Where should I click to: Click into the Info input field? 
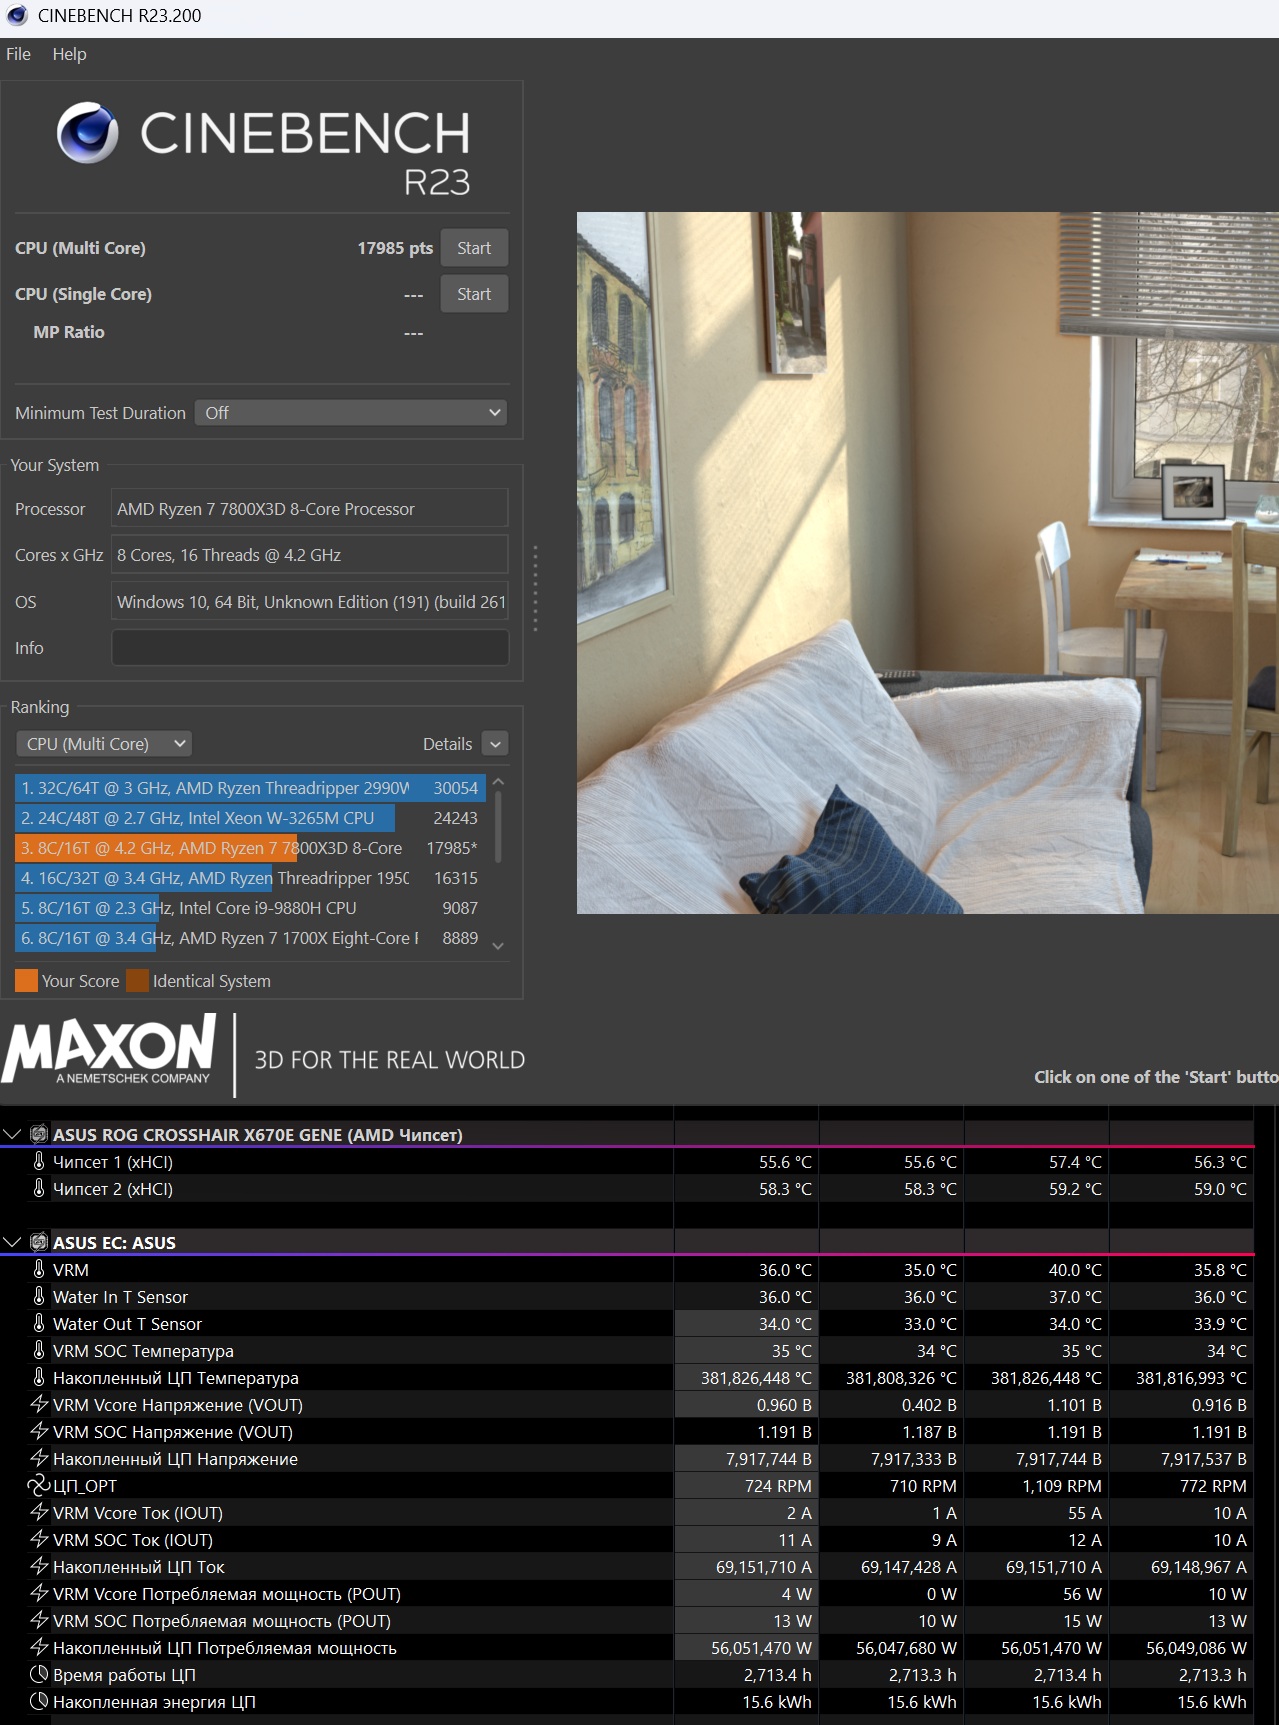310,648
